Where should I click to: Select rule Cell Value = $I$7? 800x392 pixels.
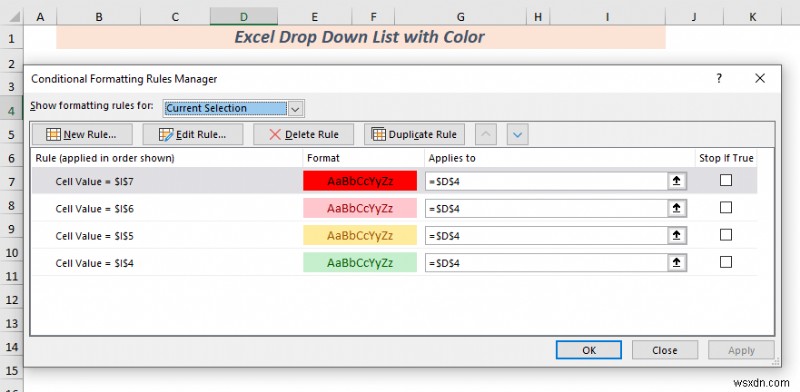[x=95, y=181]
